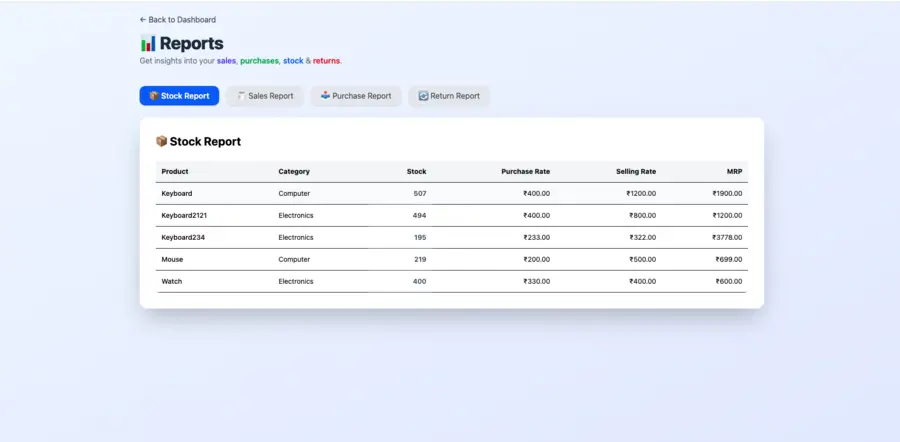Select the Watch product name
The width and height of the screenshot is (900, 442).
(x=172, y=281)
